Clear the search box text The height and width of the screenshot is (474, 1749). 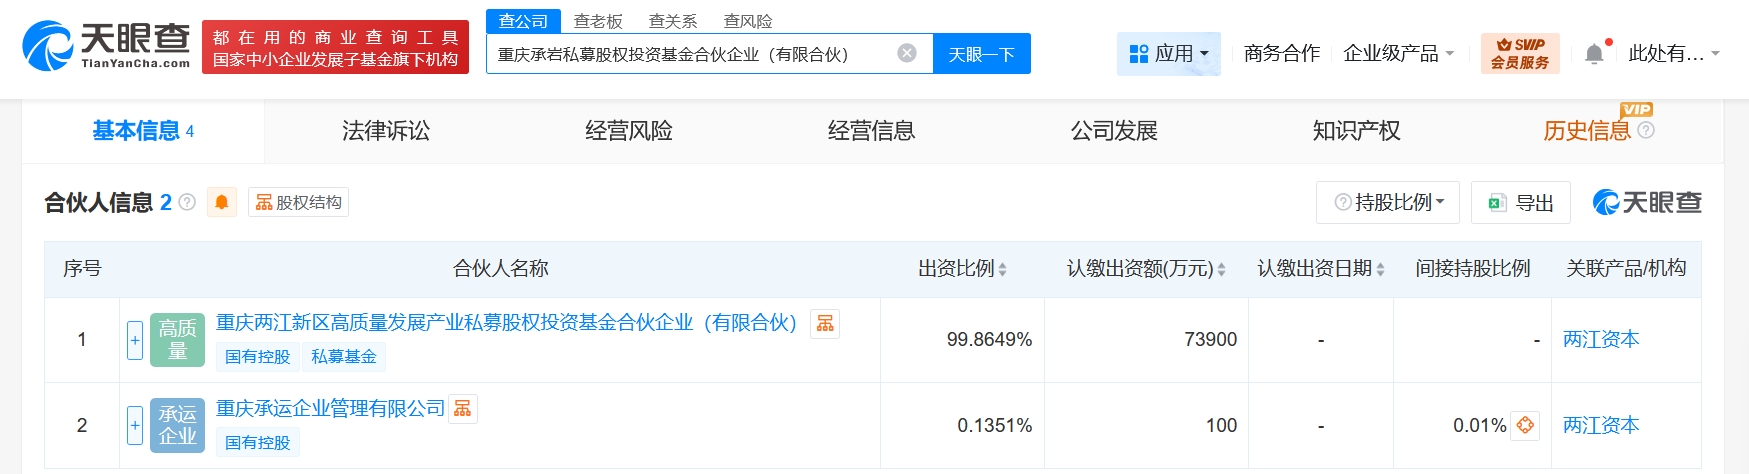click(906, 54)
